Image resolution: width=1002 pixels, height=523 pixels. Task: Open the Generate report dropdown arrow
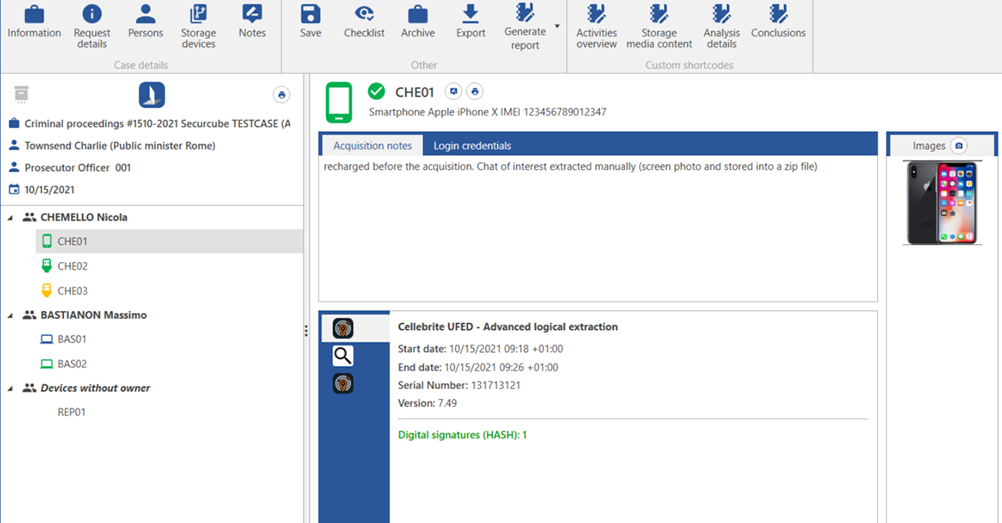tap(557, 26)
